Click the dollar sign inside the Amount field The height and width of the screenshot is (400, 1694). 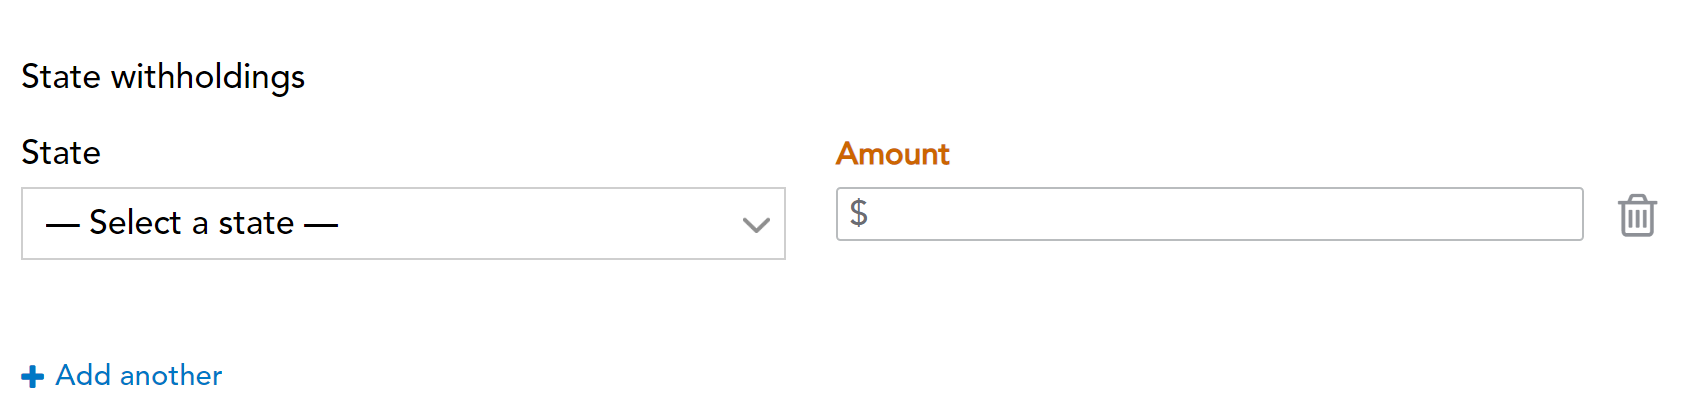(x=859, y=213)
